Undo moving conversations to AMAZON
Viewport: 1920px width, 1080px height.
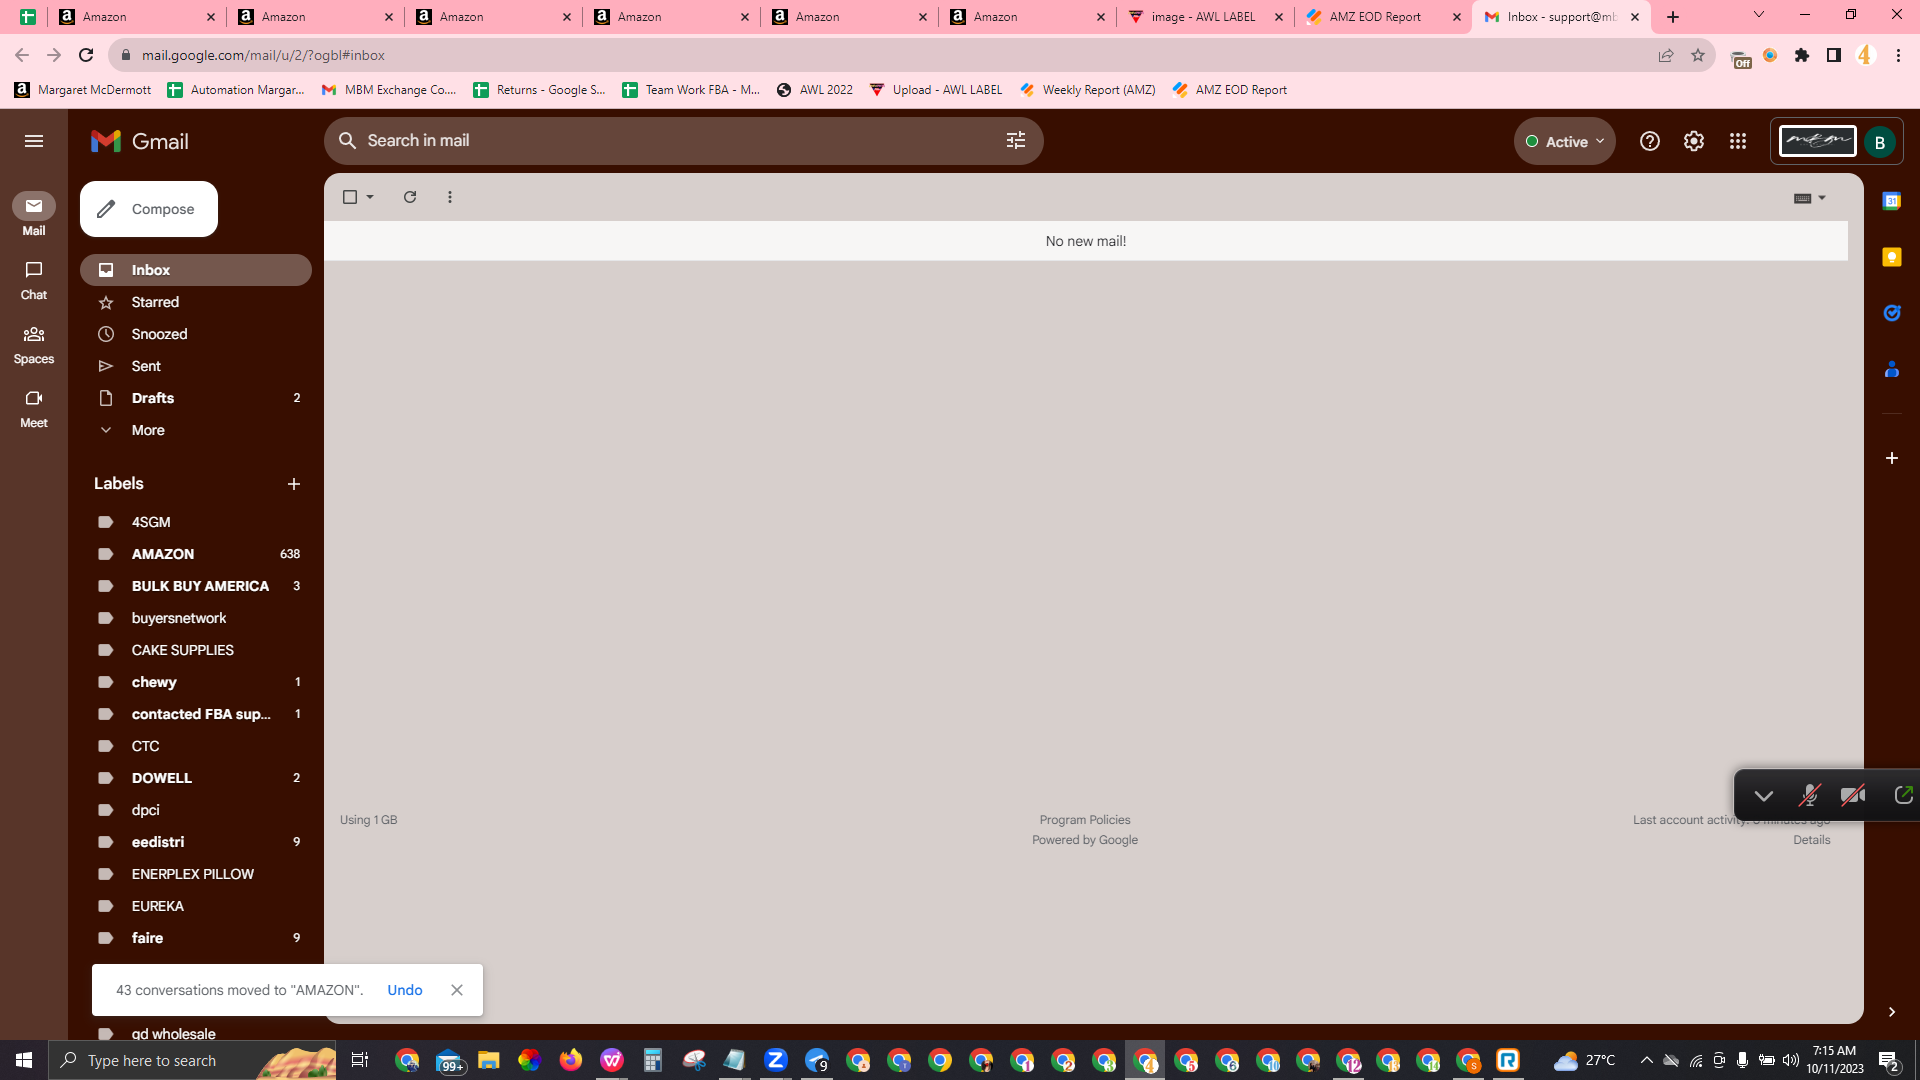click(405, 990)
